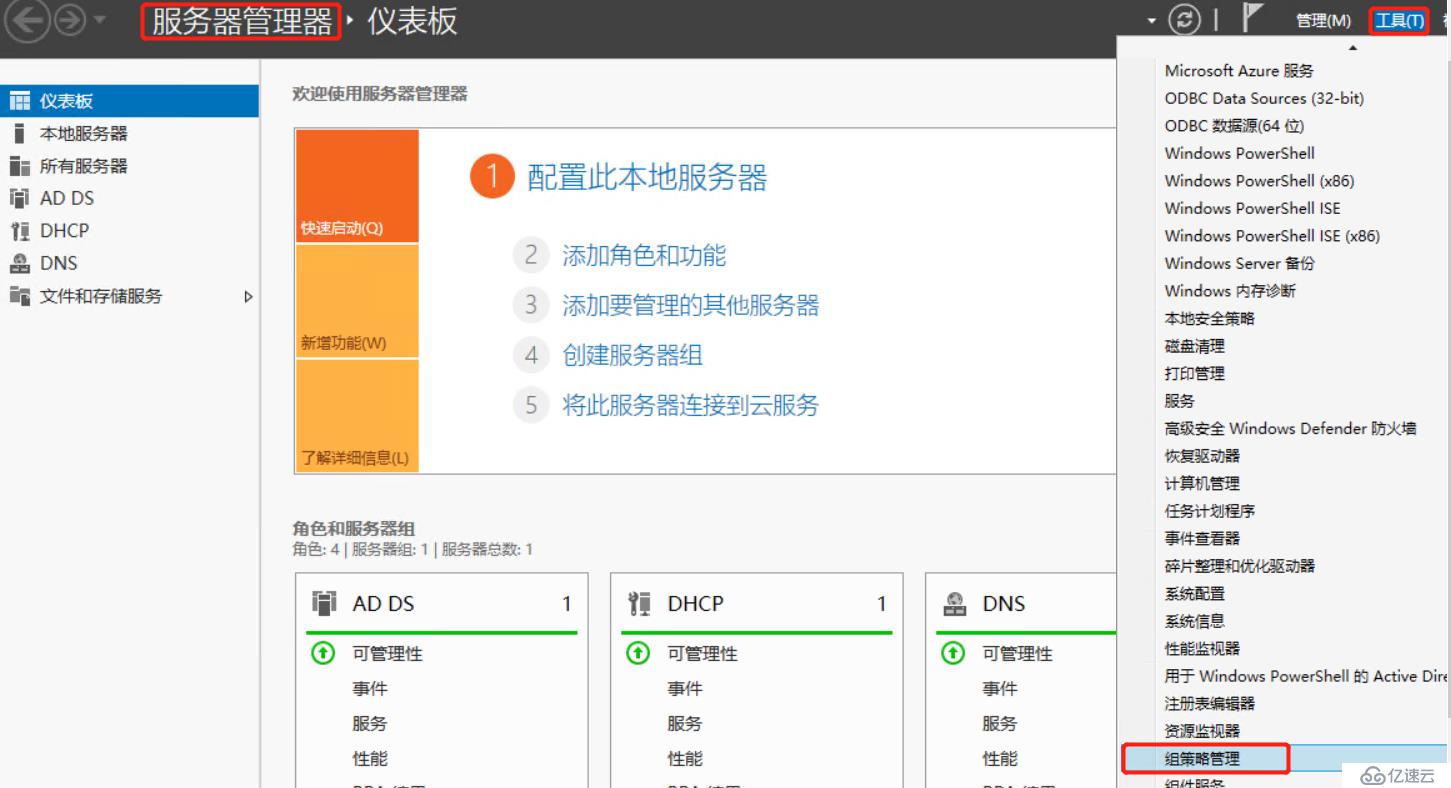Click AD DS 可管理性 green status icon

pos(322,653)
